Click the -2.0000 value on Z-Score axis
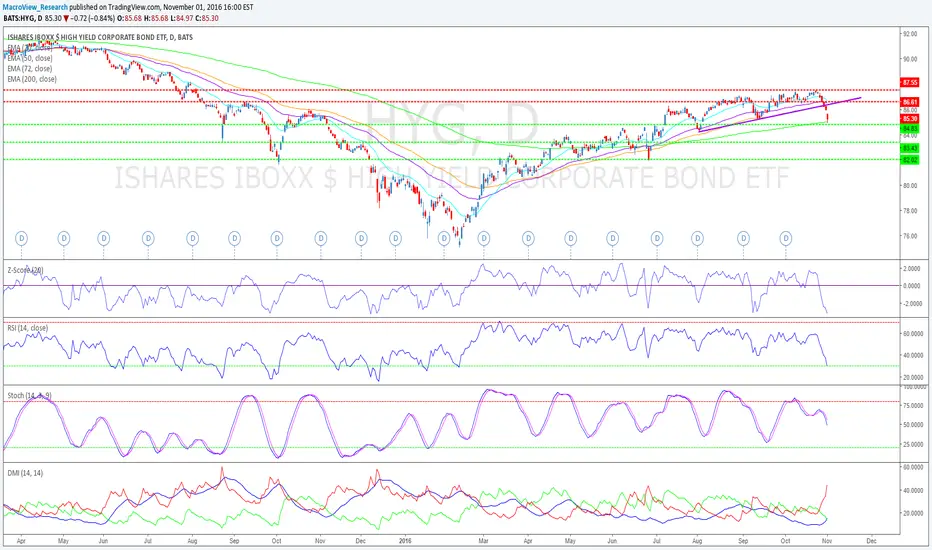 912,304
